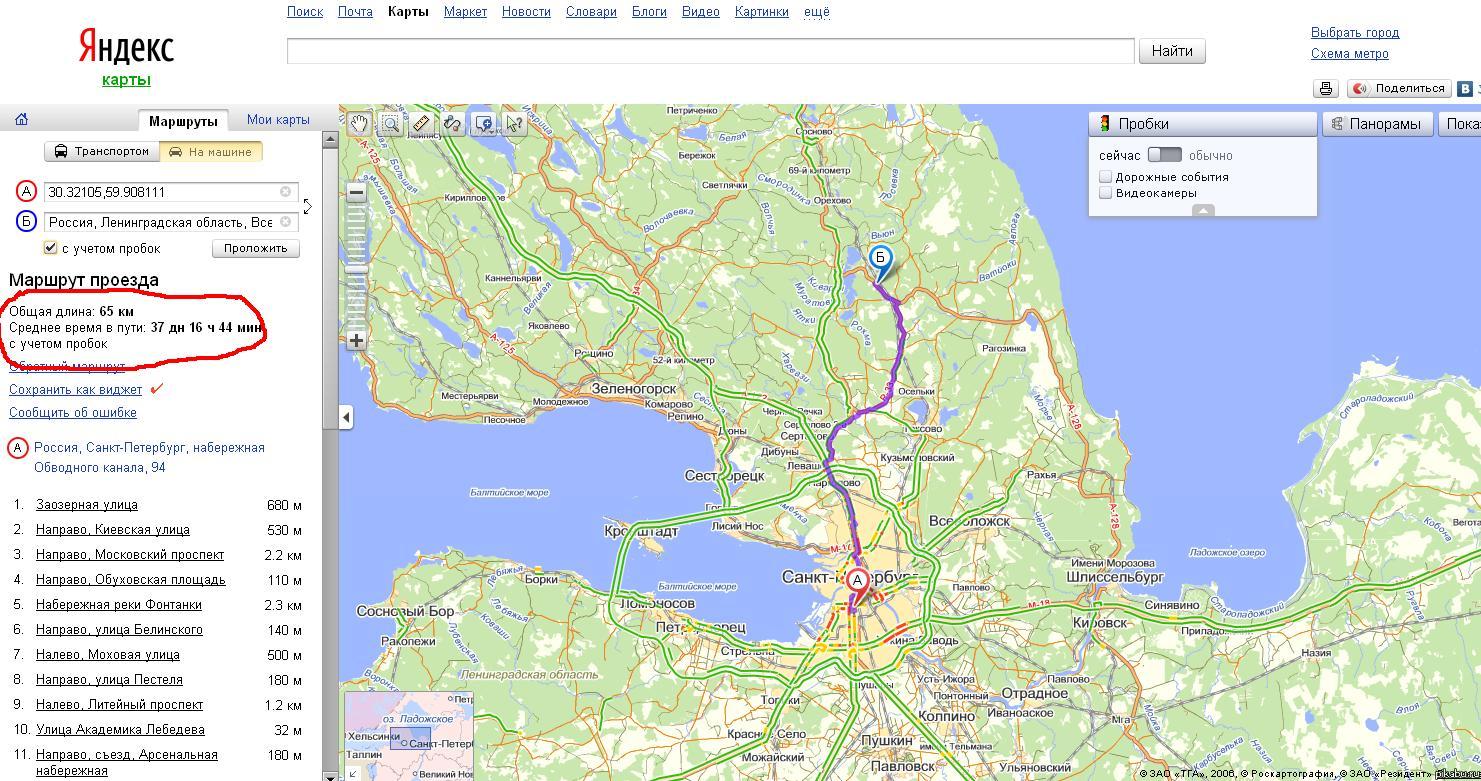Enable 'Видеокамеры' checkbox

[x=1105, y=193]
